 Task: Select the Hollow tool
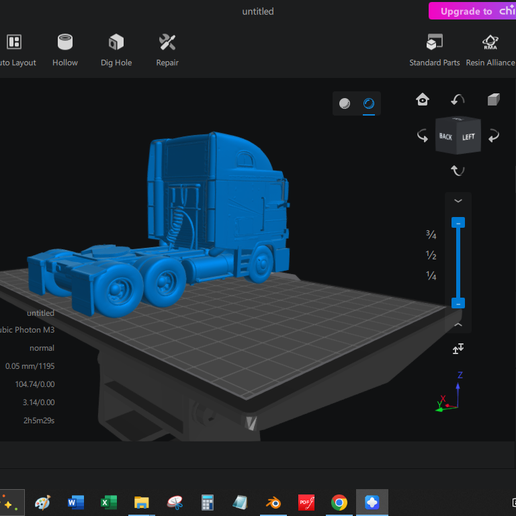[65, 50]
